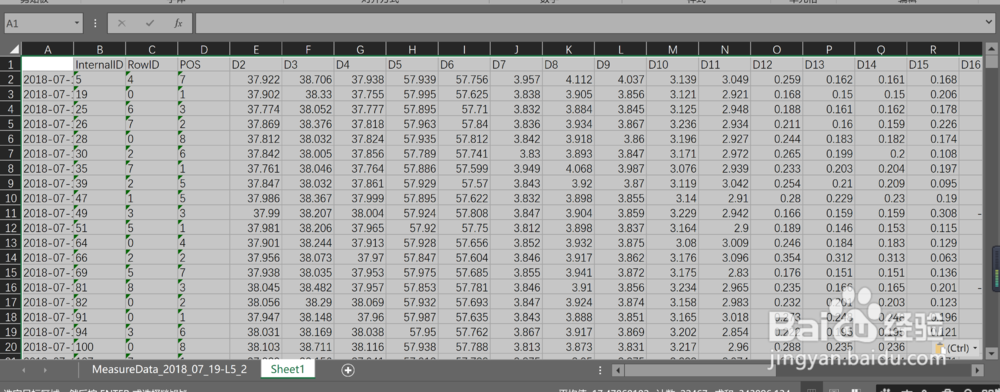Click the D15 header cell
The width and height of the screenshot is (1000, 392).
[933, 64]
